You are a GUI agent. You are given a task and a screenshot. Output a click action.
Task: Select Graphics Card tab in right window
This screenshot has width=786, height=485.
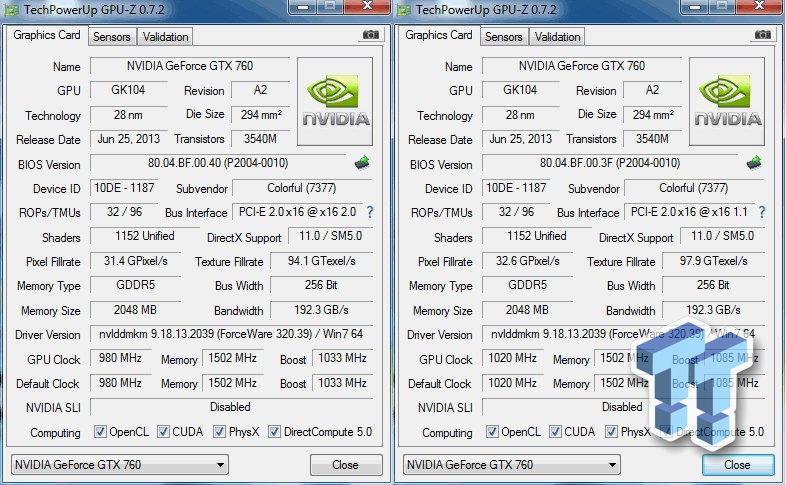(x=439, y=35)
